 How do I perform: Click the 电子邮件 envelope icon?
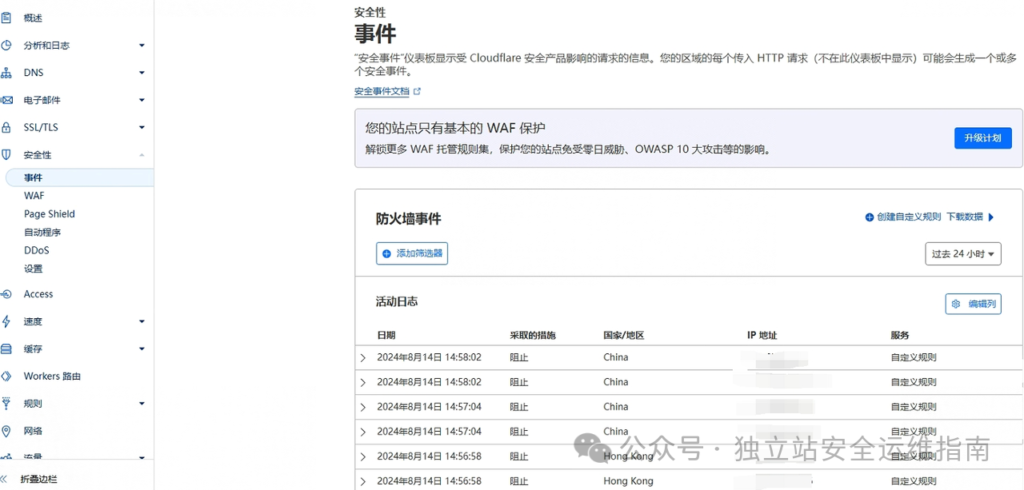6,101
